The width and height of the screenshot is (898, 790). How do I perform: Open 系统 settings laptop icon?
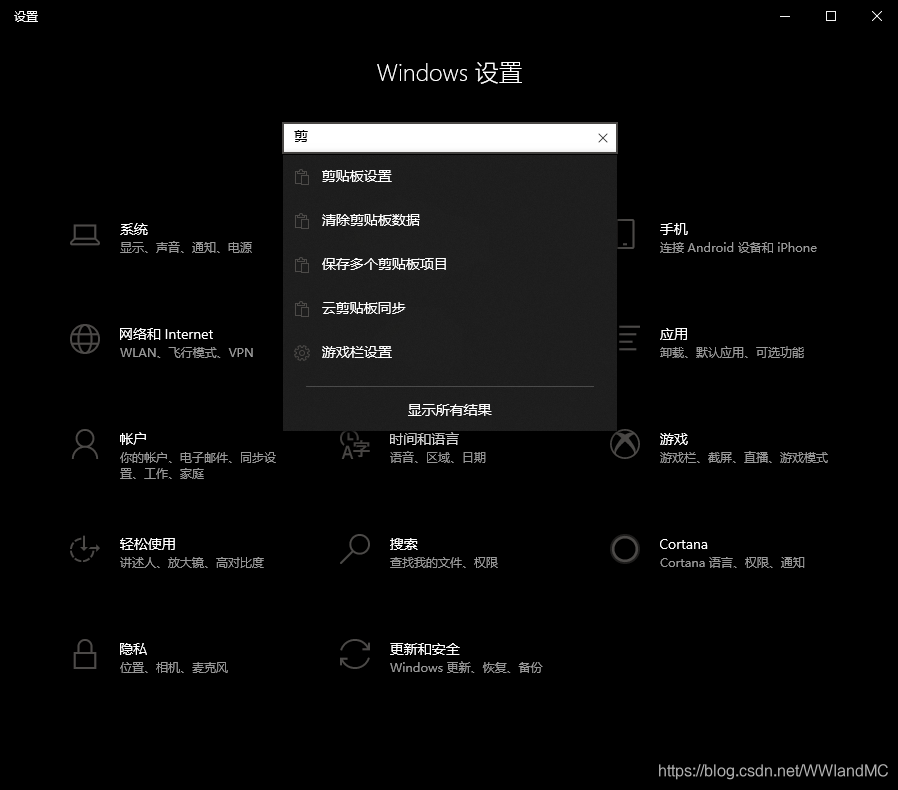[85, 235]
